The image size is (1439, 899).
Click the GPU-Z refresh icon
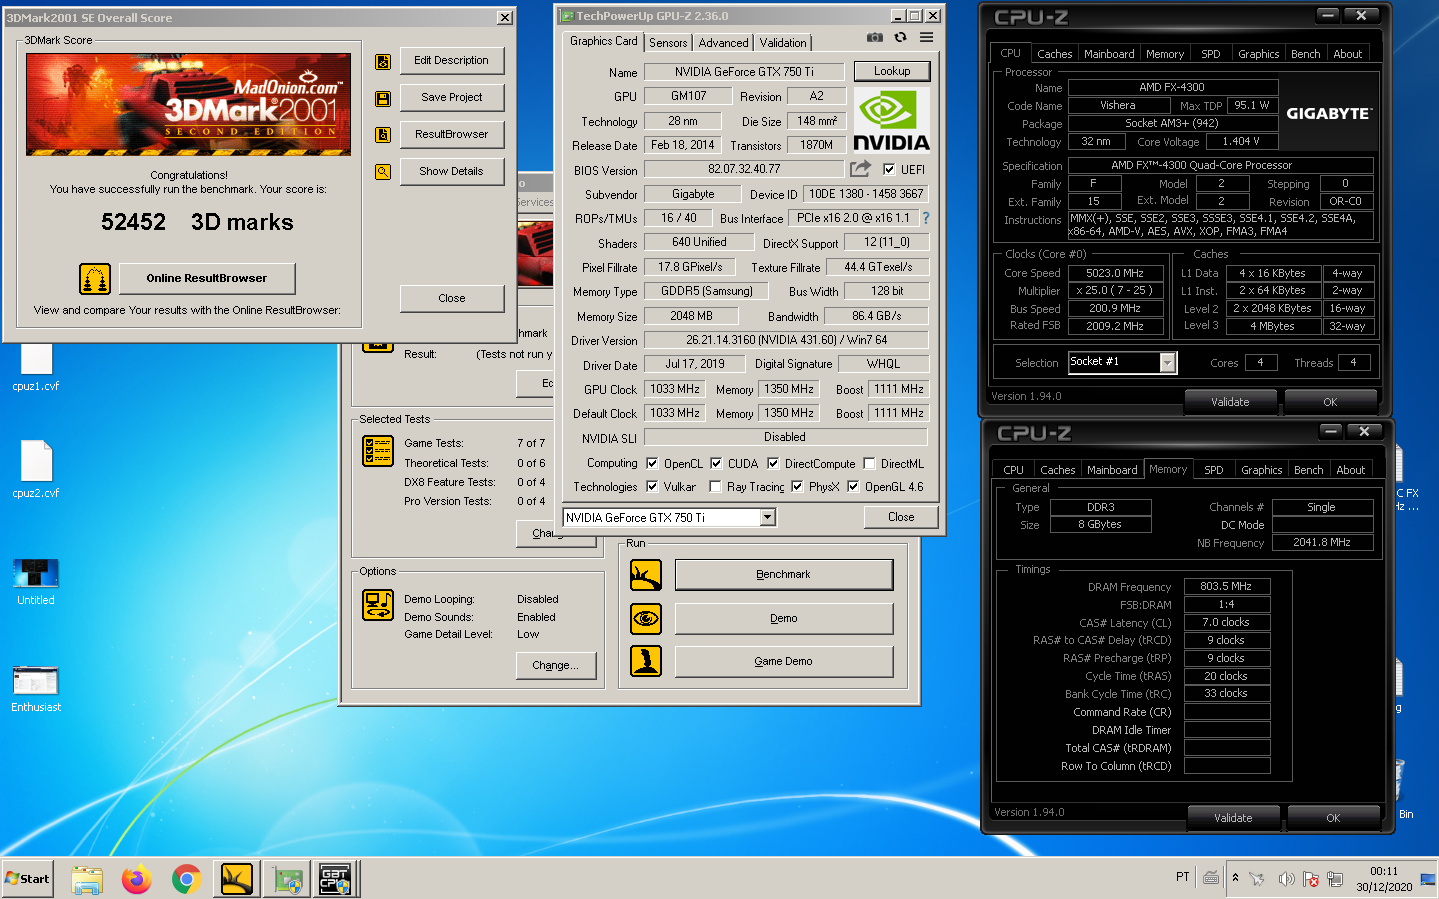click(900, 37)
